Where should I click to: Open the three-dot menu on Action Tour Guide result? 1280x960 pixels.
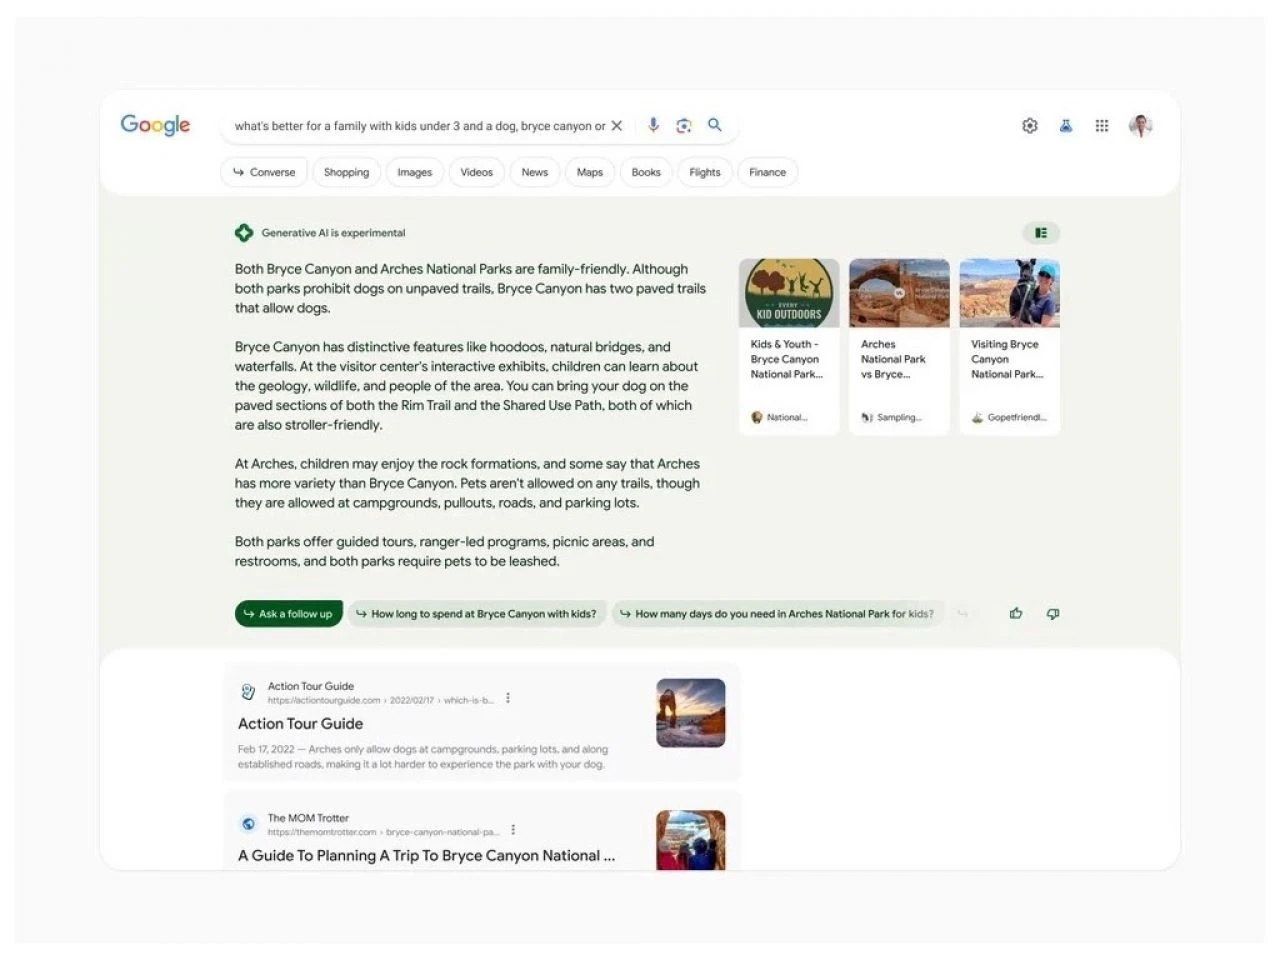[x=508, y=698]
